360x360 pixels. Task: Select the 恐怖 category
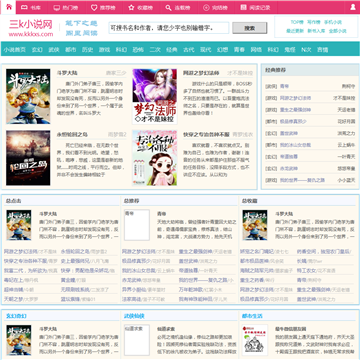[x=138, y=50]
